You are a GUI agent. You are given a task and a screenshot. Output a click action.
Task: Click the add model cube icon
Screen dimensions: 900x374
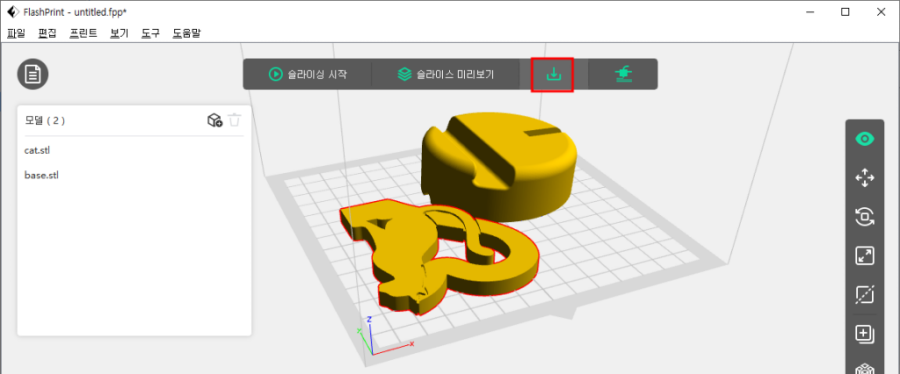[x=215, y=120]
